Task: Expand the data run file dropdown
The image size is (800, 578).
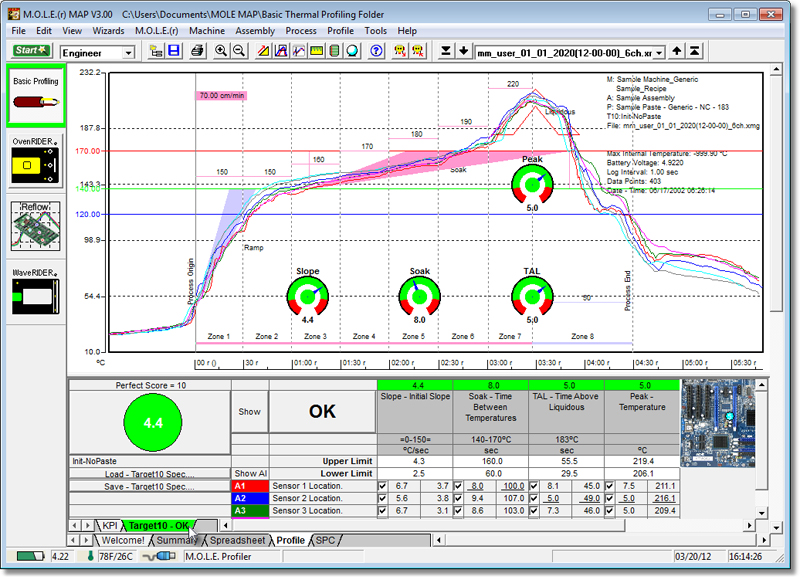Action: coord(659,53)
